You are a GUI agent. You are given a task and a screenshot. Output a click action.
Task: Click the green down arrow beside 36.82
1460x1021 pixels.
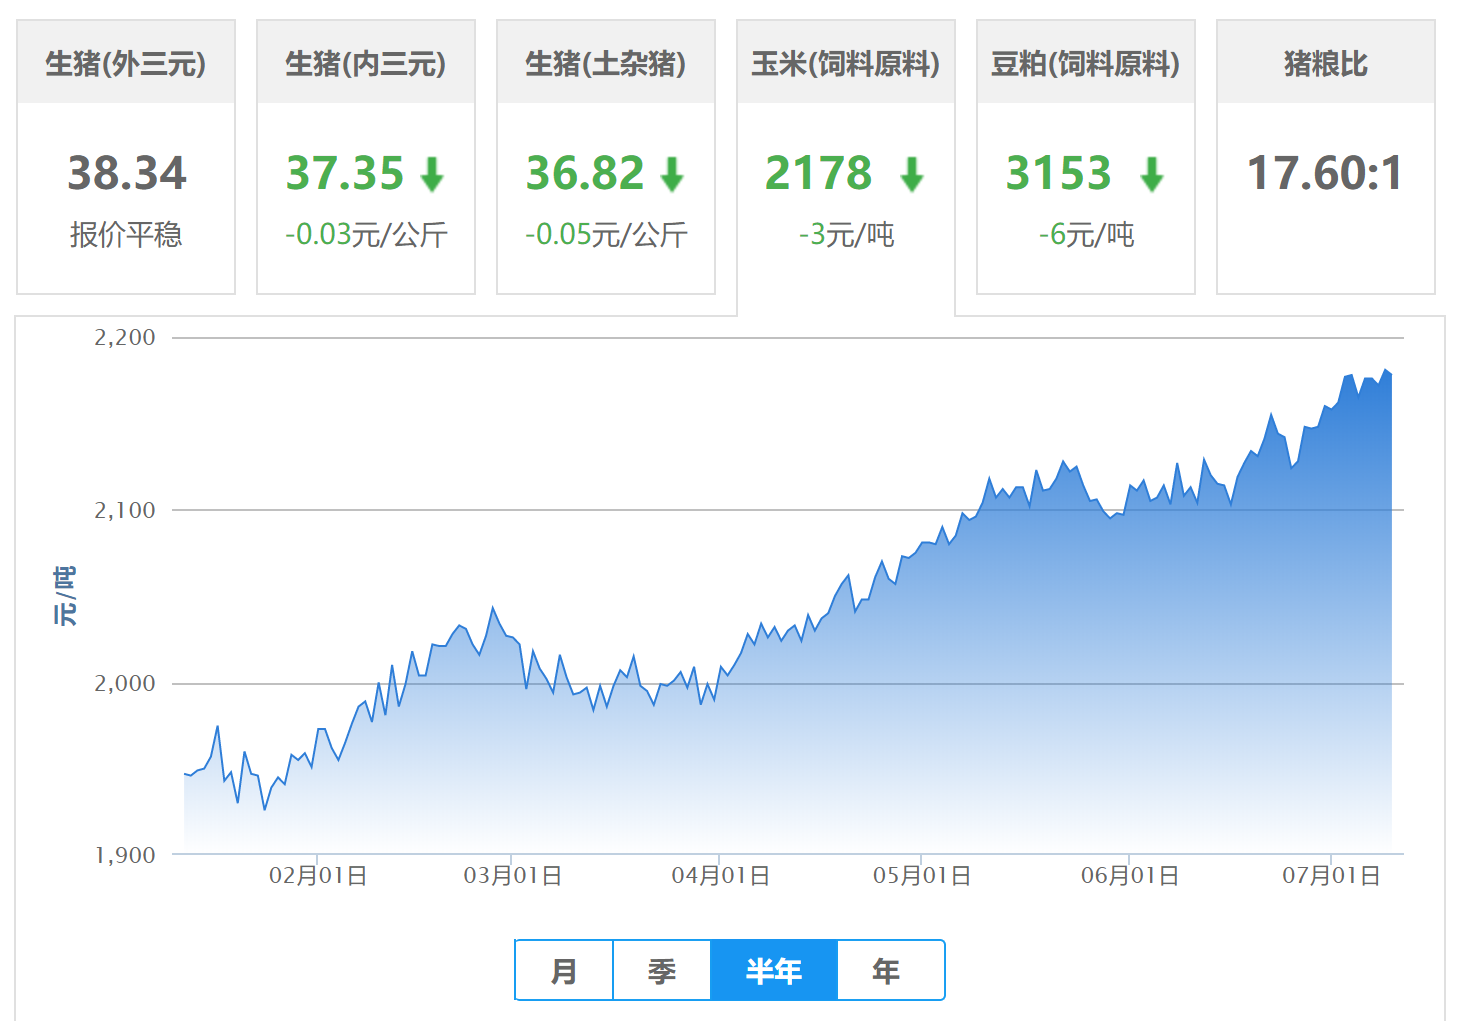coord(672,174)
